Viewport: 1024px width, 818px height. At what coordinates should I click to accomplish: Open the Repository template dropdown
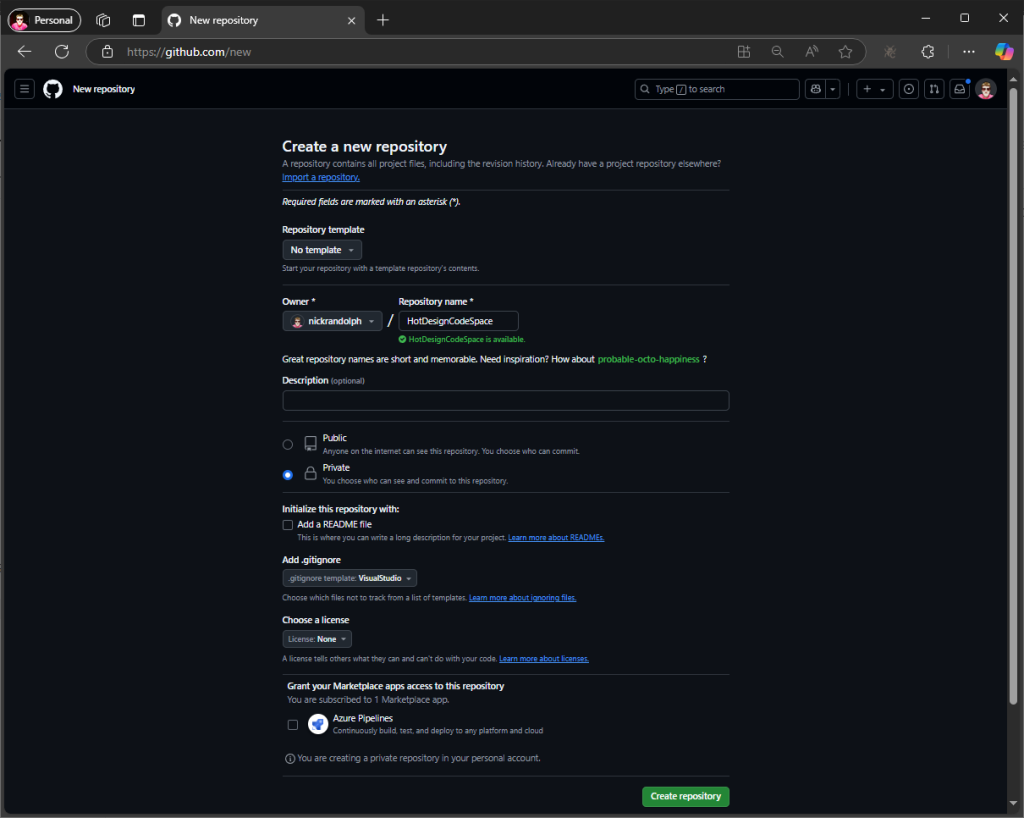321,249
